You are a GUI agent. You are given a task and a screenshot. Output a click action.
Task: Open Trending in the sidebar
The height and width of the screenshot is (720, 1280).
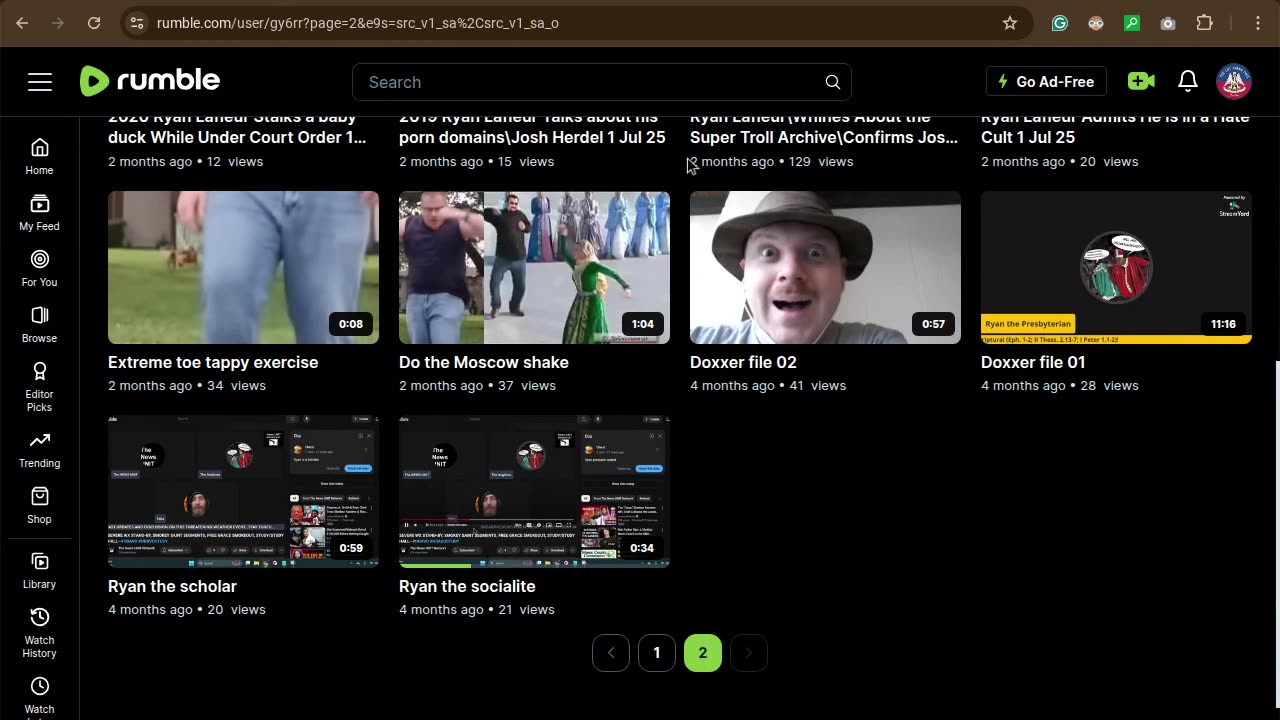[x=39, y=450]
